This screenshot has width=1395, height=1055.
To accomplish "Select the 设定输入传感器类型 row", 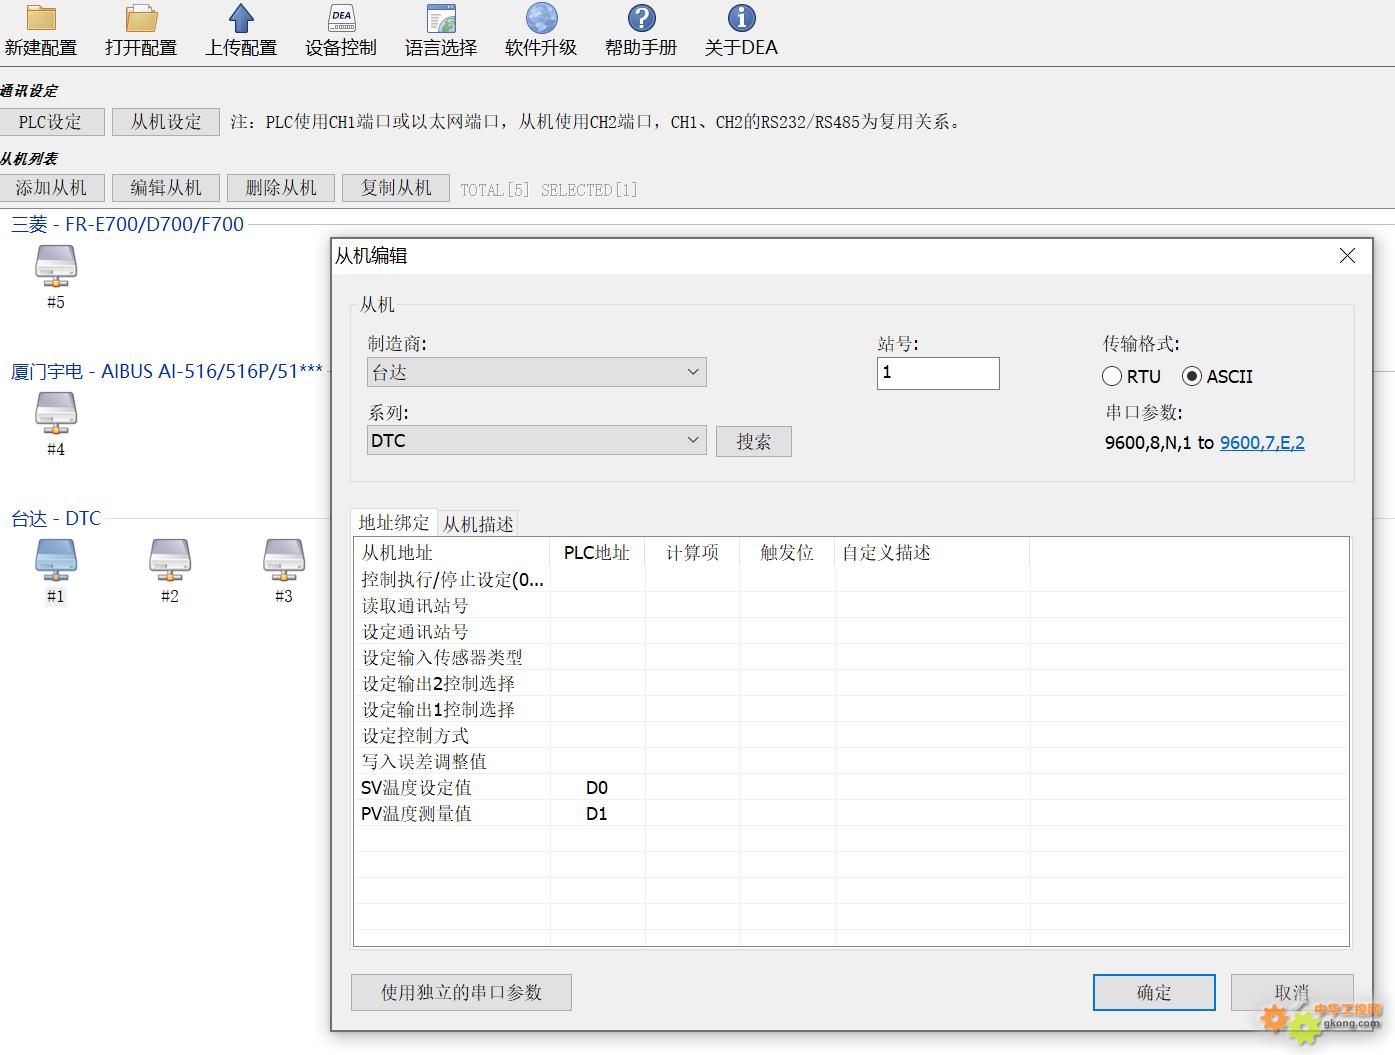I will pyautogui.click(x=851, y=657).
